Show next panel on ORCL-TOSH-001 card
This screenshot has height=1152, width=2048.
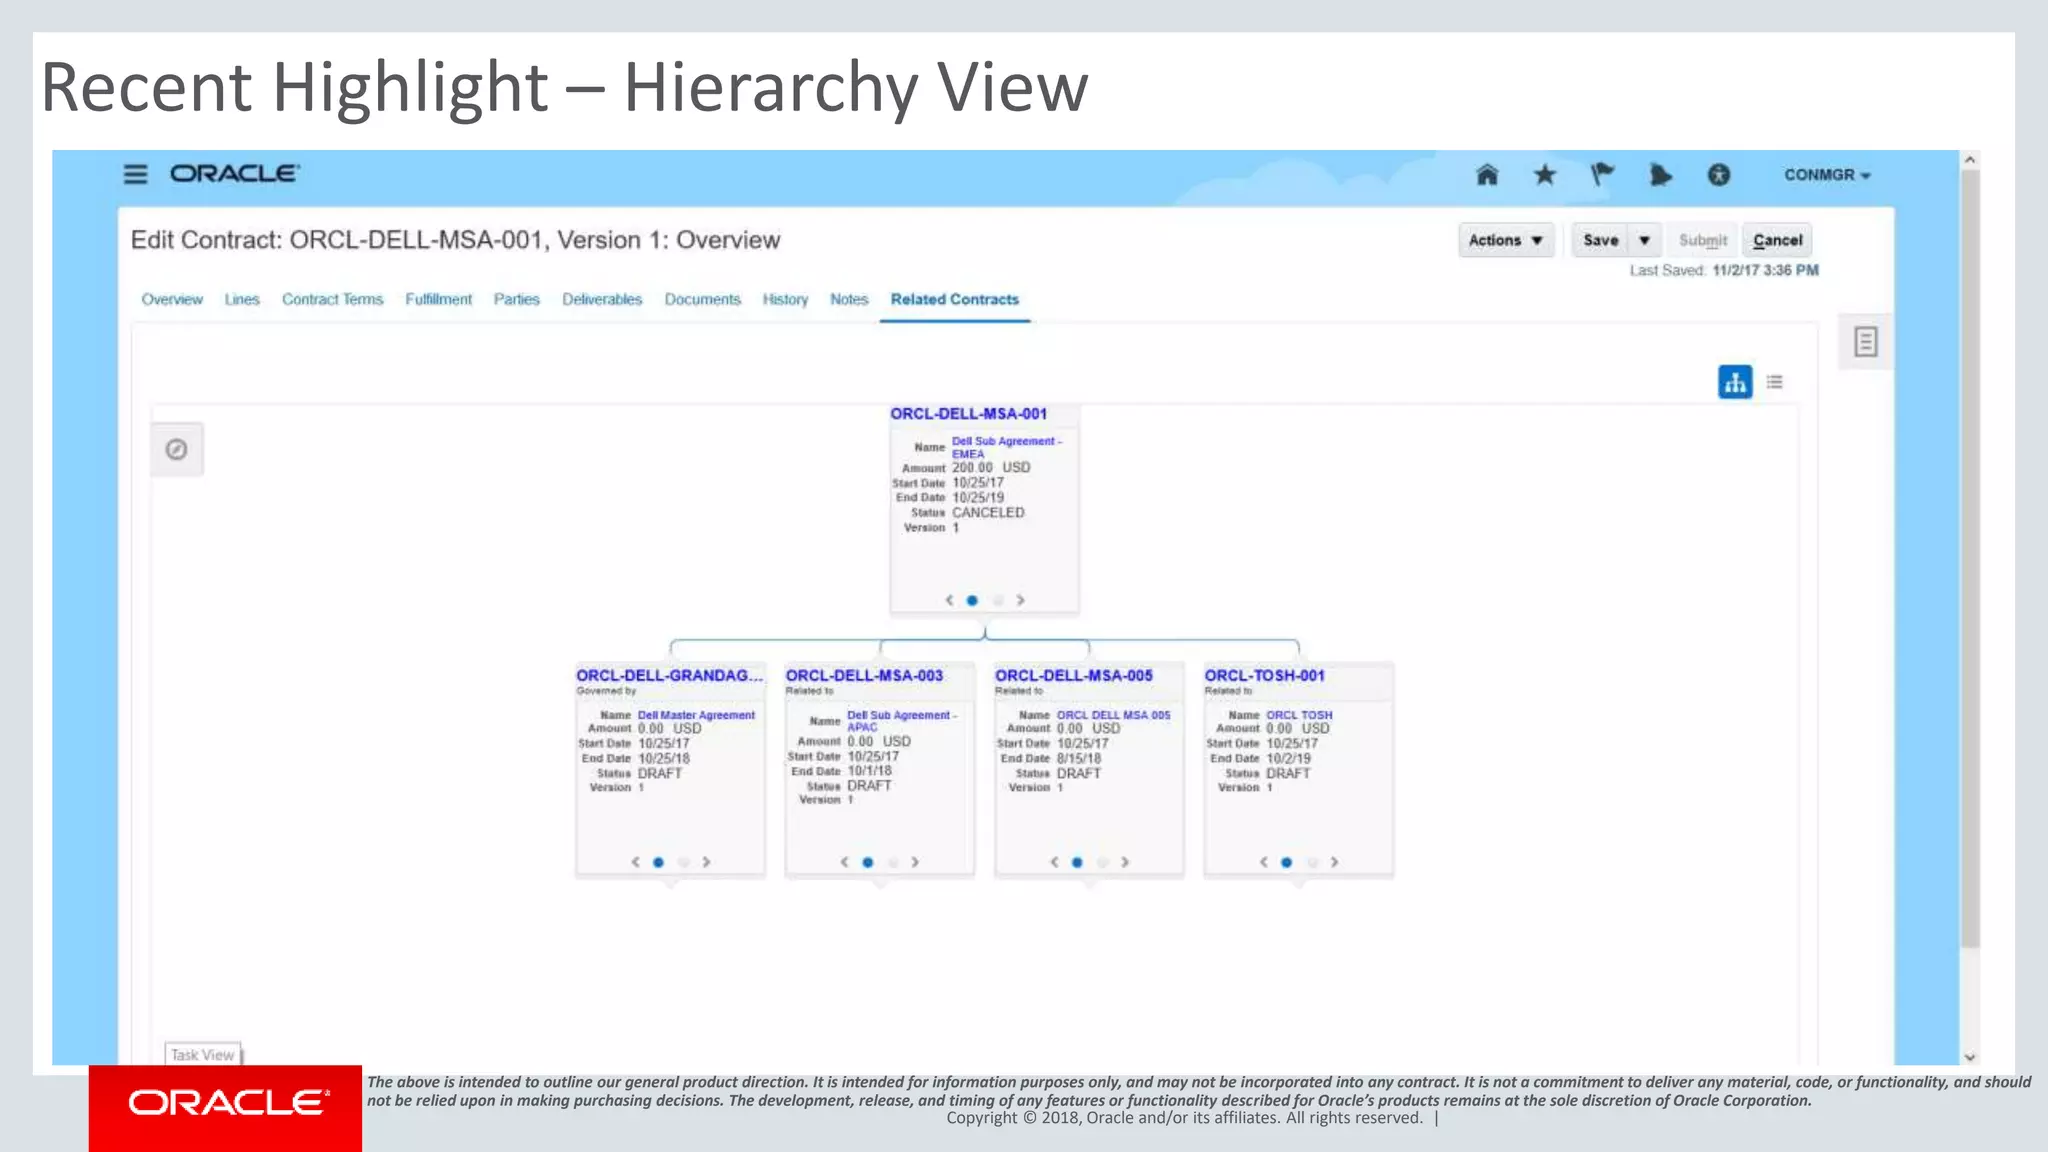pos(1335,862)
